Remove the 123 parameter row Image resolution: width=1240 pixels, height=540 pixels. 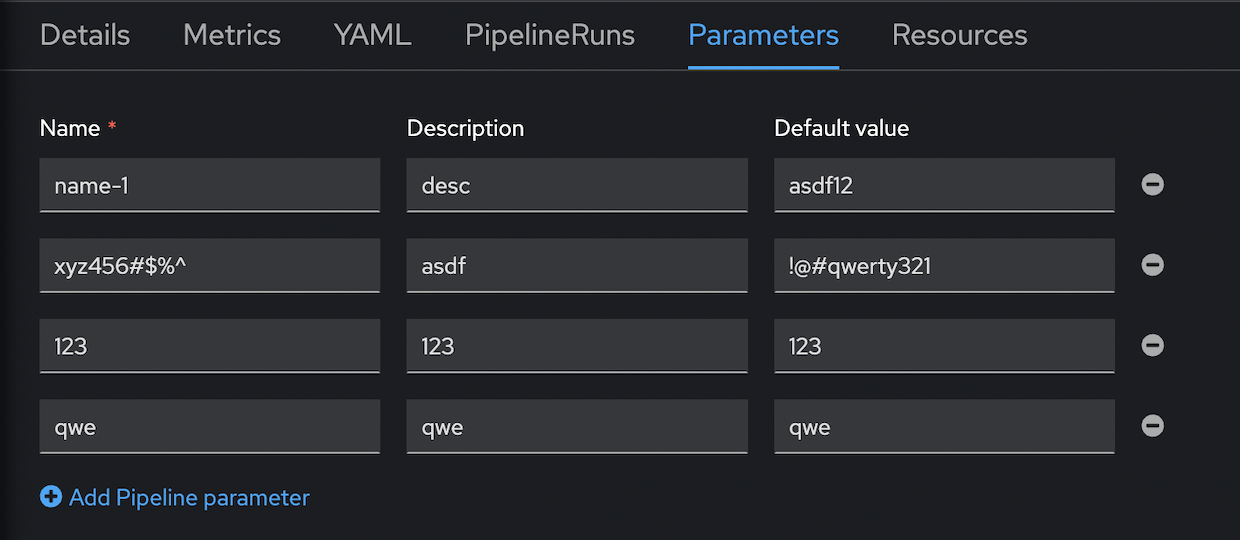(1152, 345)
